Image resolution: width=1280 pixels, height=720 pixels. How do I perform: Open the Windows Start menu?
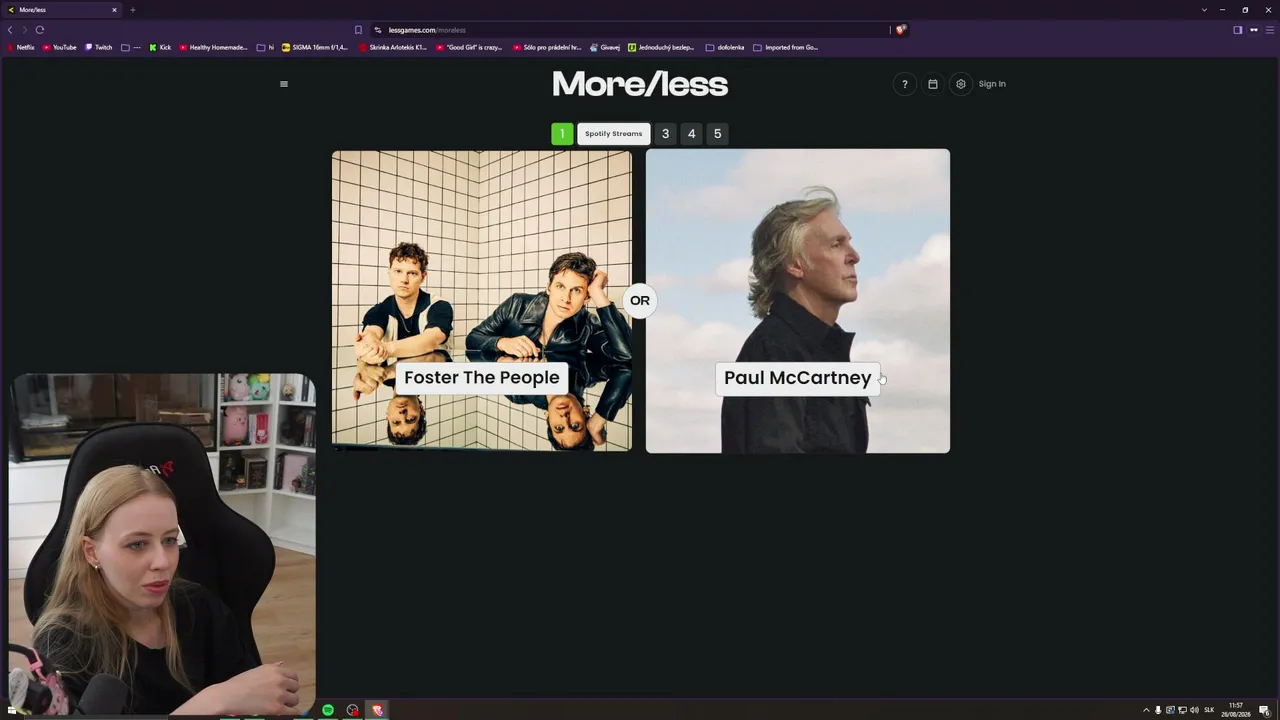[x=11, y=710]
